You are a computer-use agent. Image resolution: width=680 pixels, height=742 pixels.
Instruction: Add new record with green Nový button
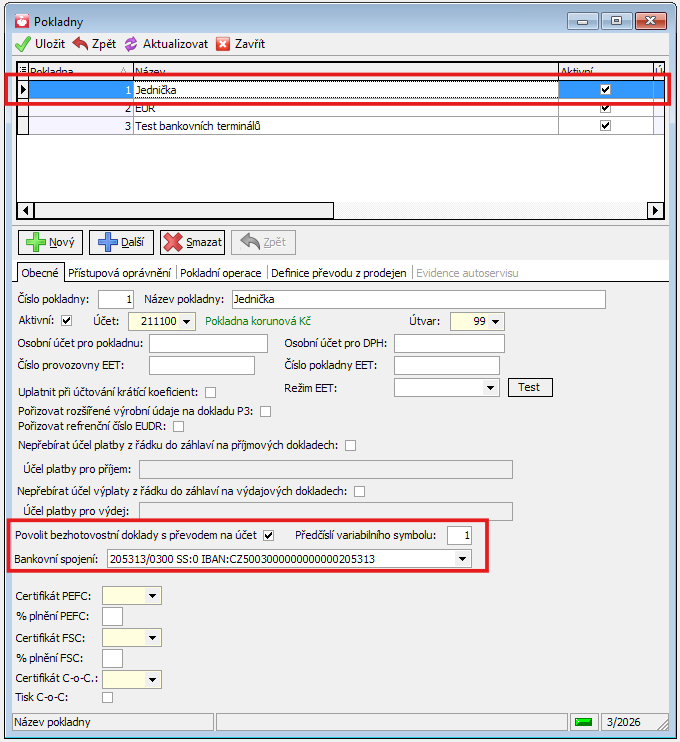coord(48,242)
